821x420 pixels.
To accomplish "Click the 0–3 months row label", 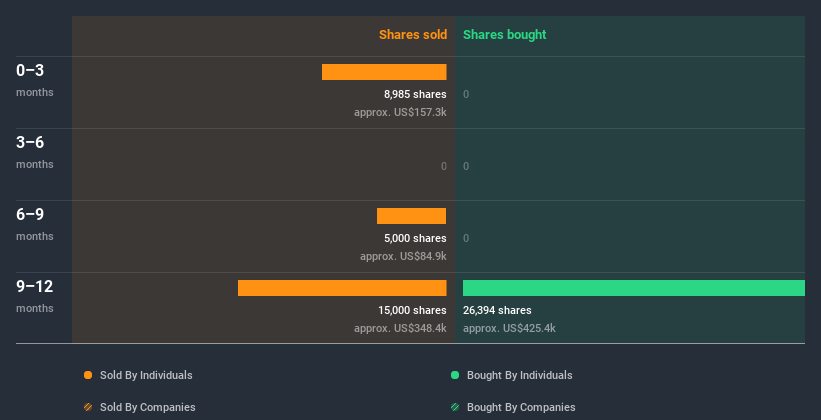I will click(x=35, y=80).
